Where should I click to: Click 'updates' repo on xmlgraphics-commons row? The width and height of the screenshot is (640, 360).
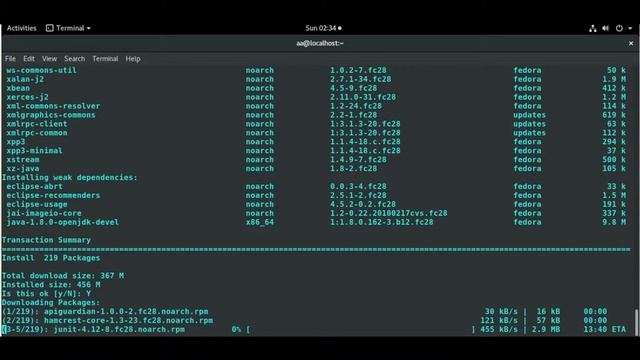pyautogui.click(x=529, y=115)
